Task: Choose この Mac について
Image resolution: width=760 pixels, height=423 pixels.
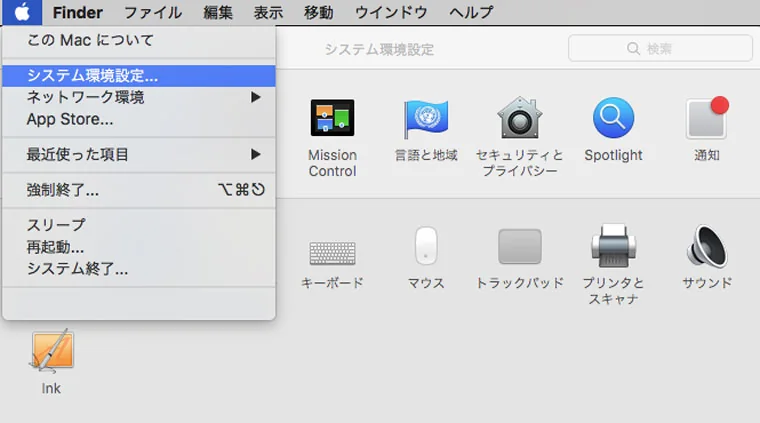Action: 139,40
